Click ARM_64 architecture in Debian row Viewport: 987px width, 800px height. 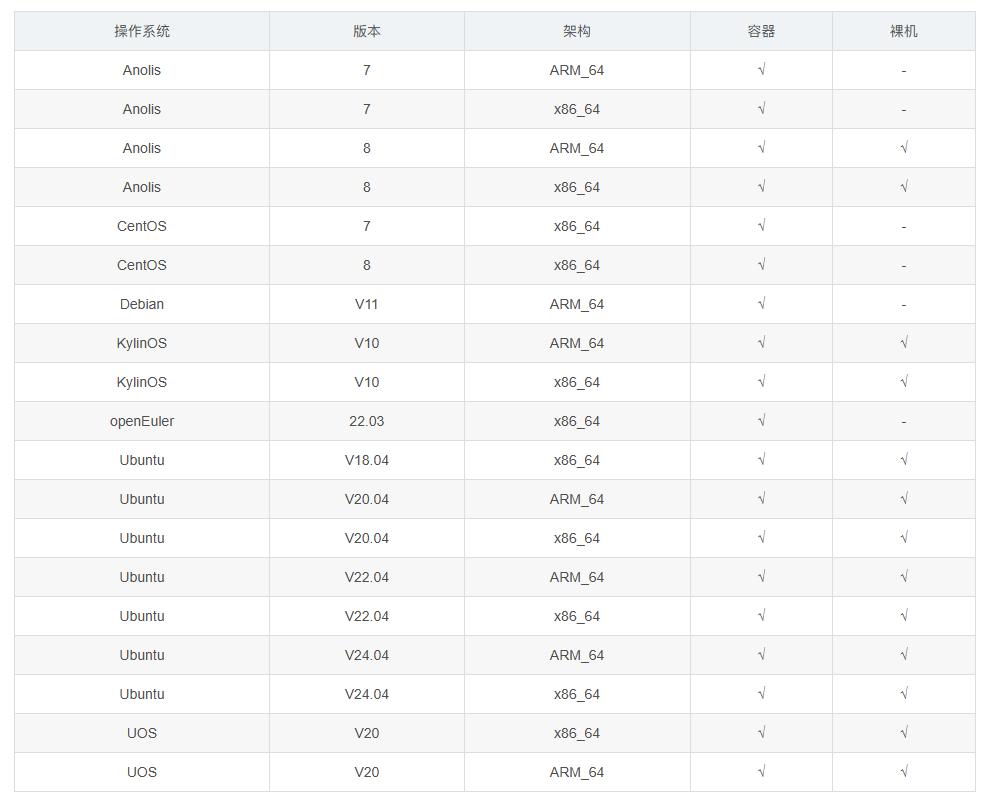tap(577, 305)
